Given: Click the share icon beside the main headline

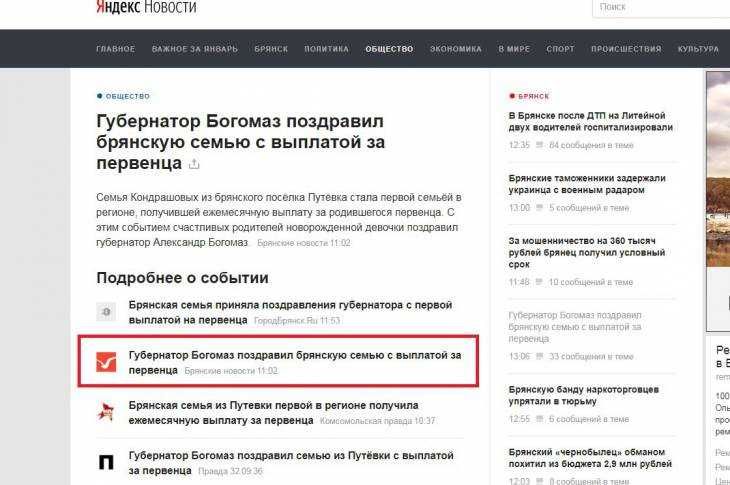Looking at the screenshot, I should coord(194,163).
